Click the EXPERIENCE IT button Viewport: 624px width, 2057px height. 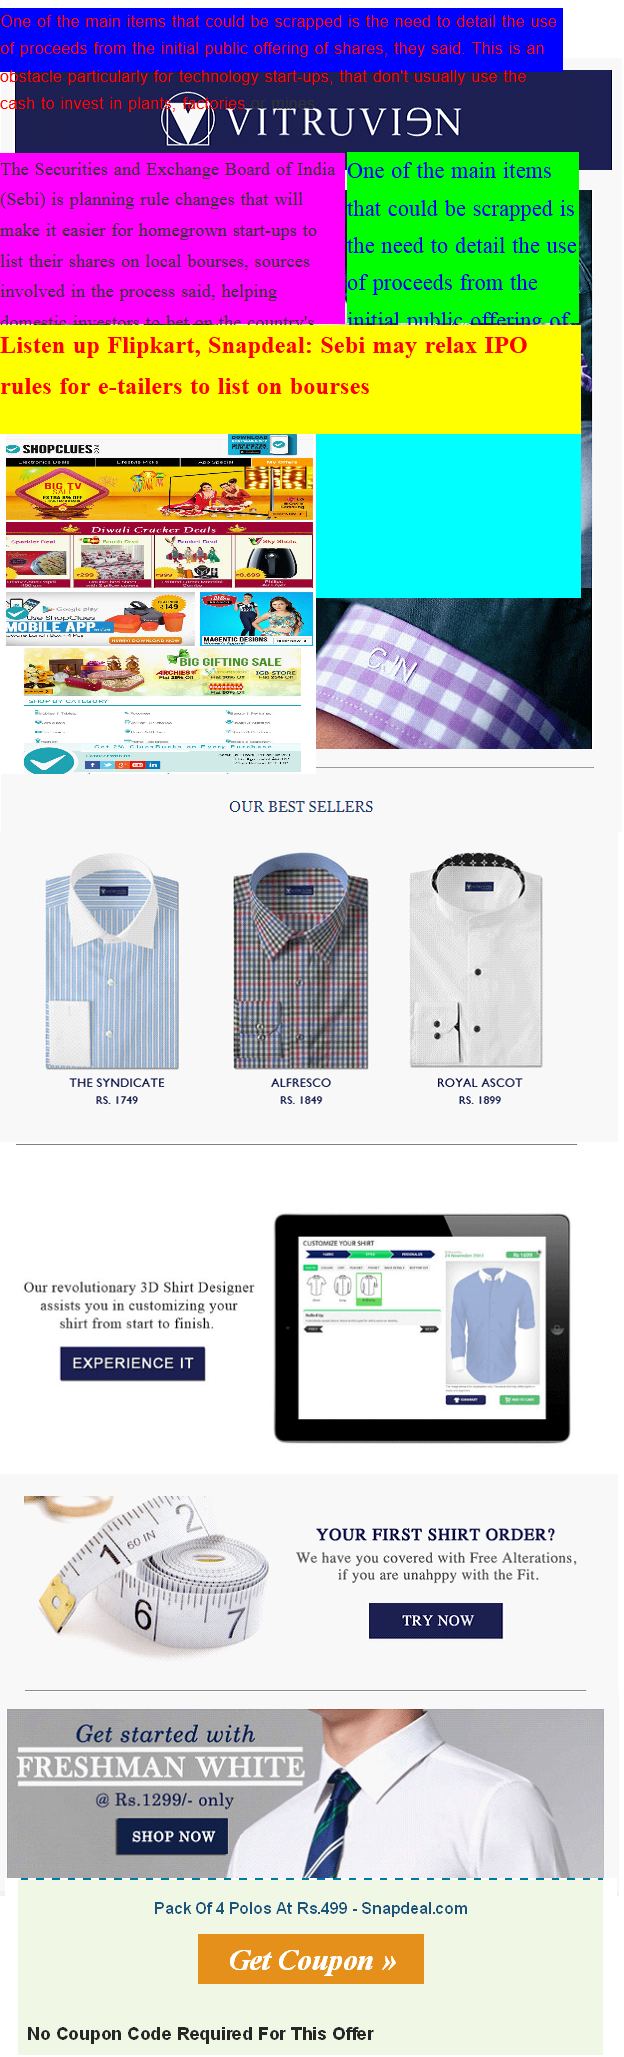click(132, 1363)
